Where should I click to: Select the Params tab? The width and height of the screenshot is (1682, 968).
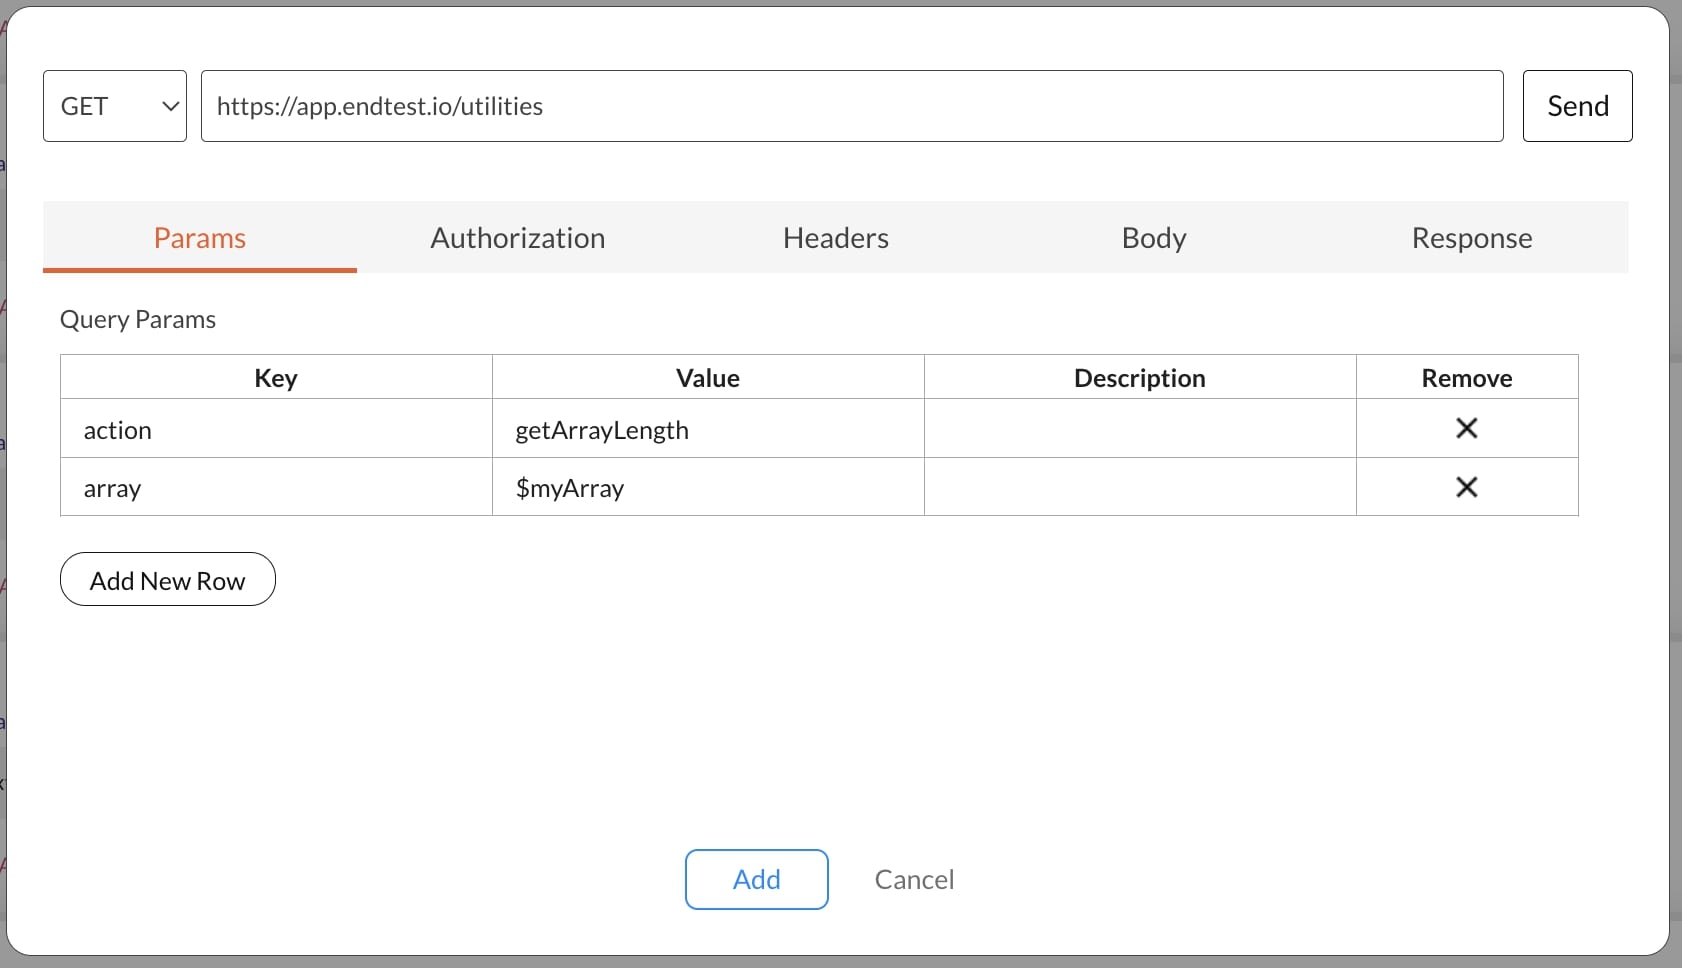pos(199,238)
